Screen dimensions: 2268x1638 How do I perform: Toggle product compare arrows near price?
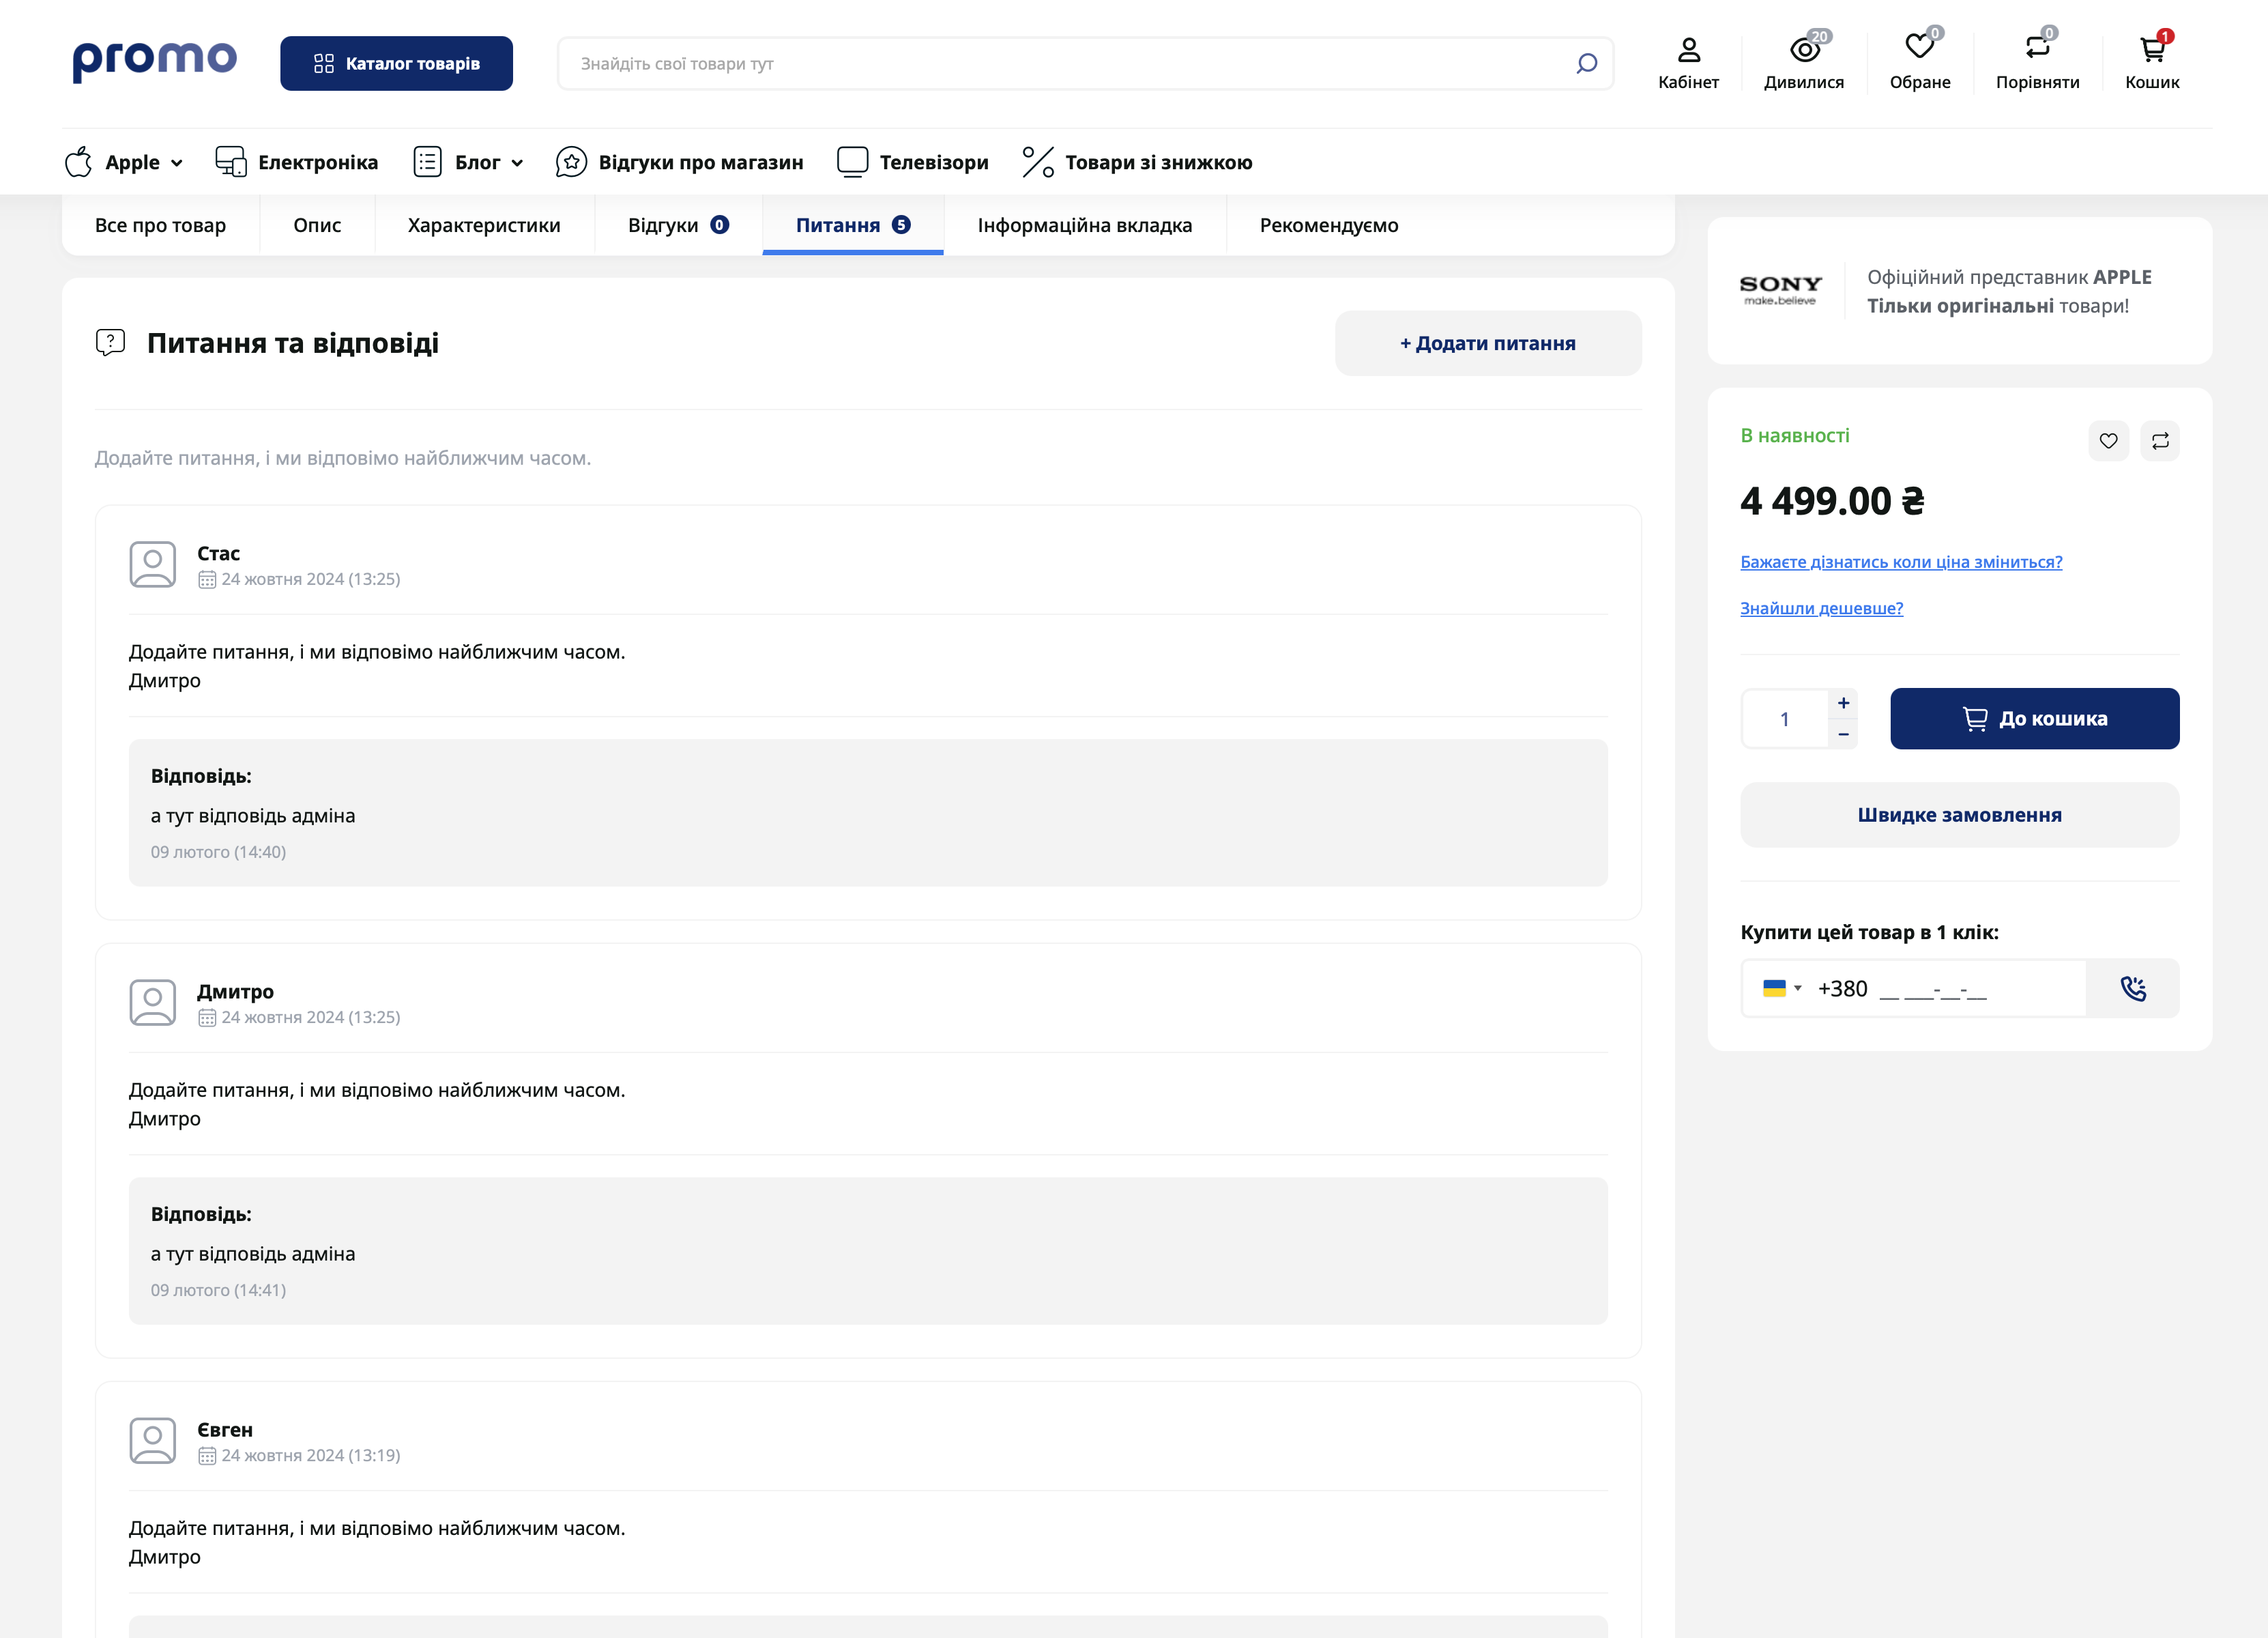[x=2160, y=441]
